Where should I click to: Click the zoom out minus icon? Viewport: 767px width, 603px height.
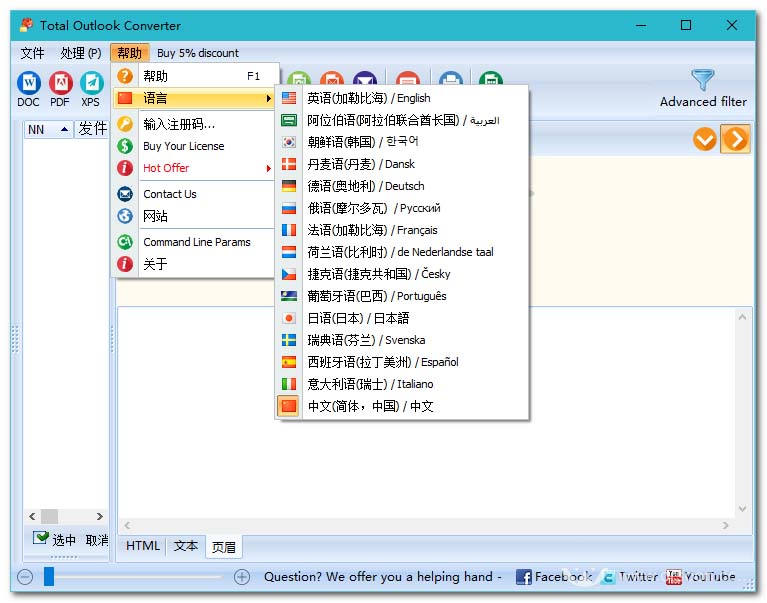(x=25, y=577)
